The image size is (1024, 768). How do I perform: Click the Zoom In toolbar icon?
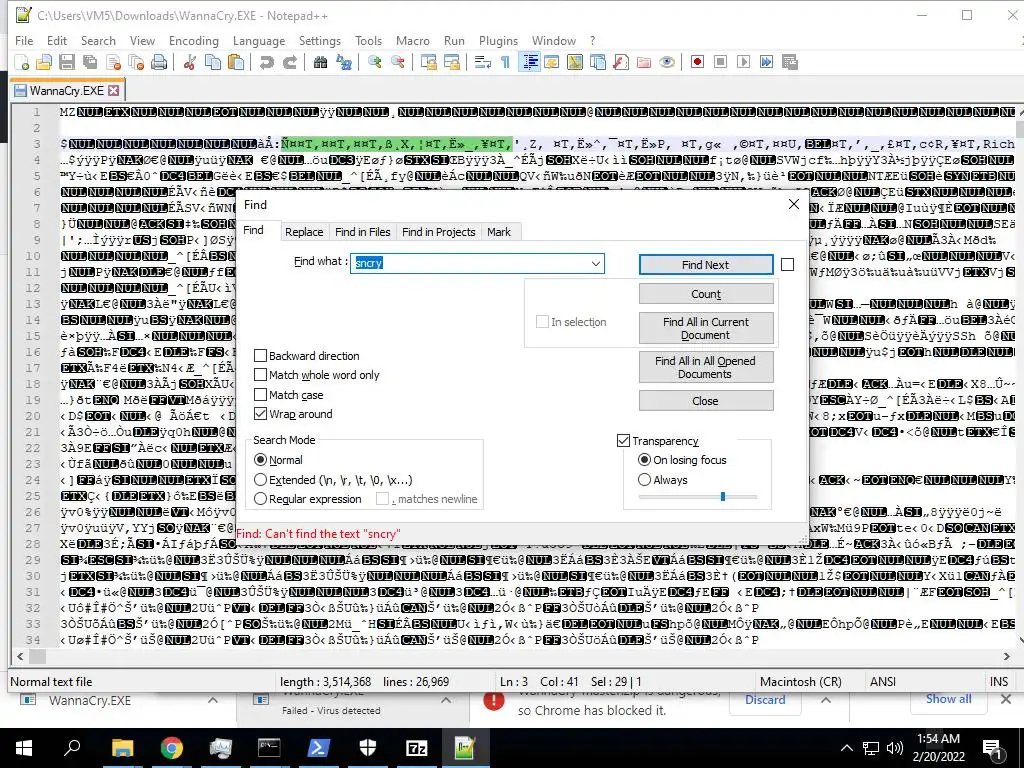click(375, 62)
